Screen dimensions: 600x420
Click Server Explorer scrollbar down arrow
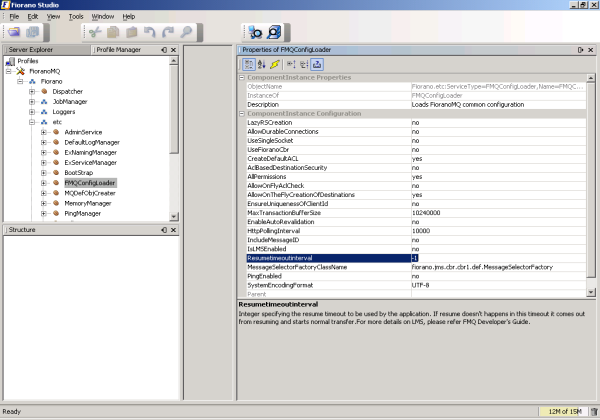point(174,217)
